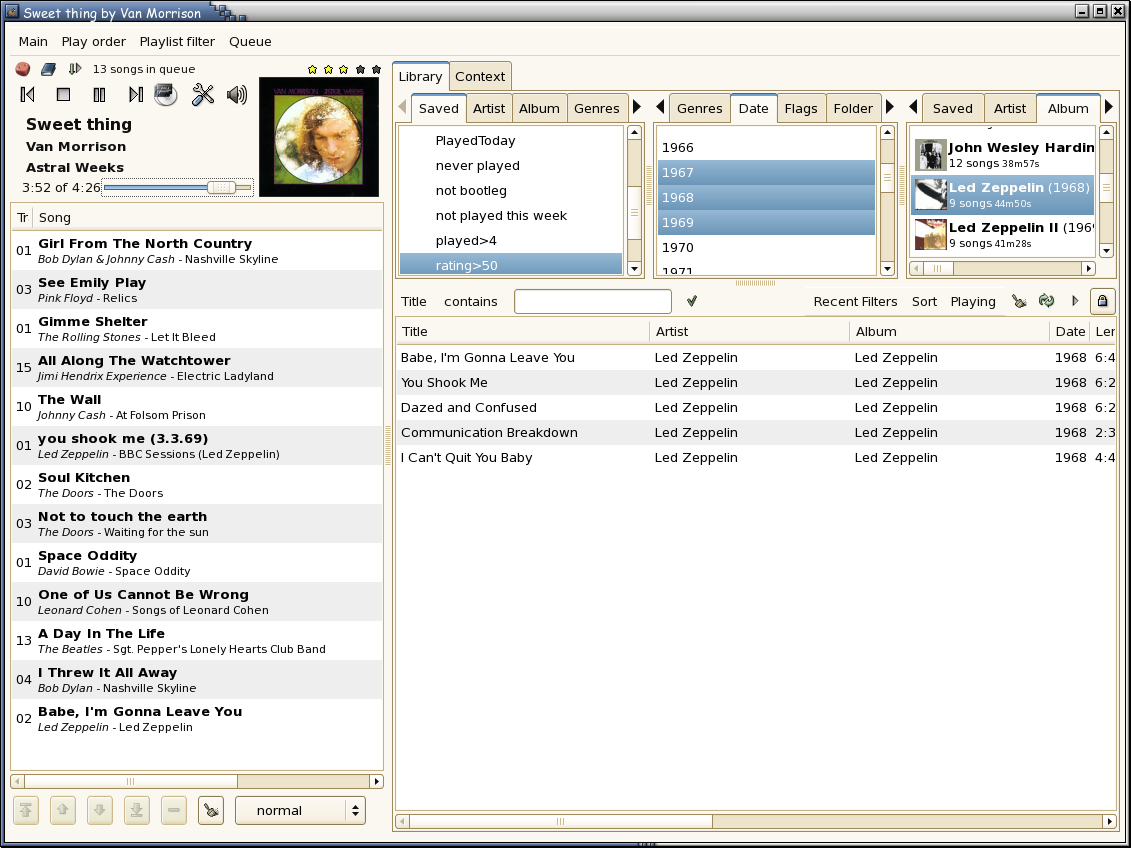1131x848 pixels.
Task: Open preferences with the wrench-screwdriver icon
Action: (x=203, y=95)
